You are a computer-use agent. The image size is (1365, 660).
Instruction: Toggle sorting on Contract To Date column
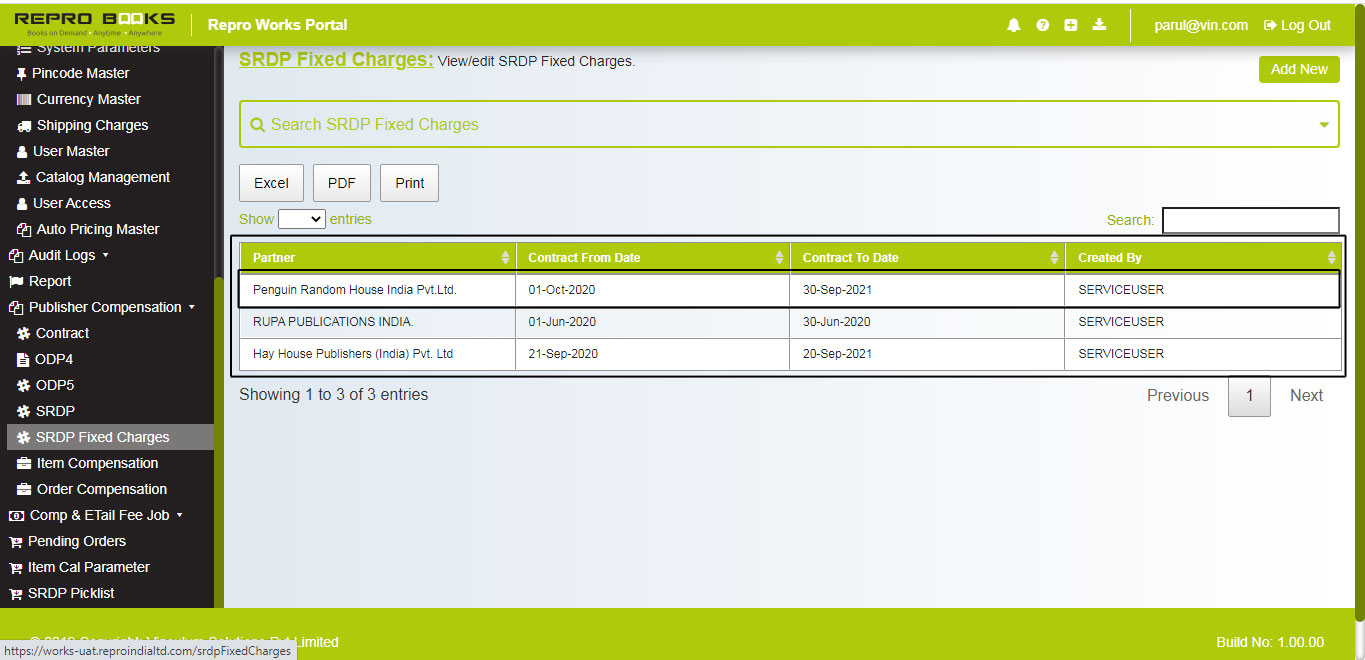tap(1053, 257)
